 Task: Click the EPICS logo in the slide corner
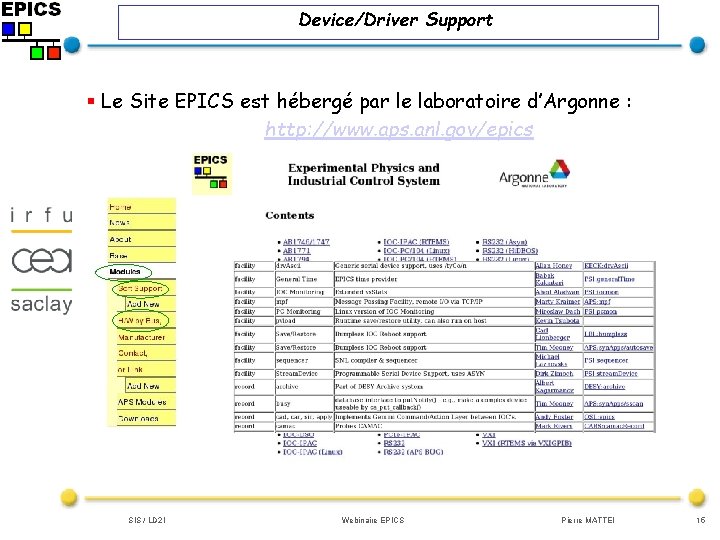tap(31, 30)
